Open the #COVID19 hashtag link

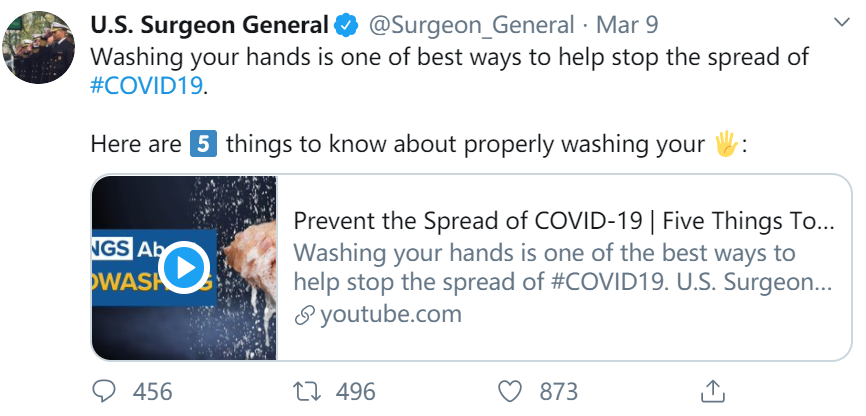coord(146,87)
